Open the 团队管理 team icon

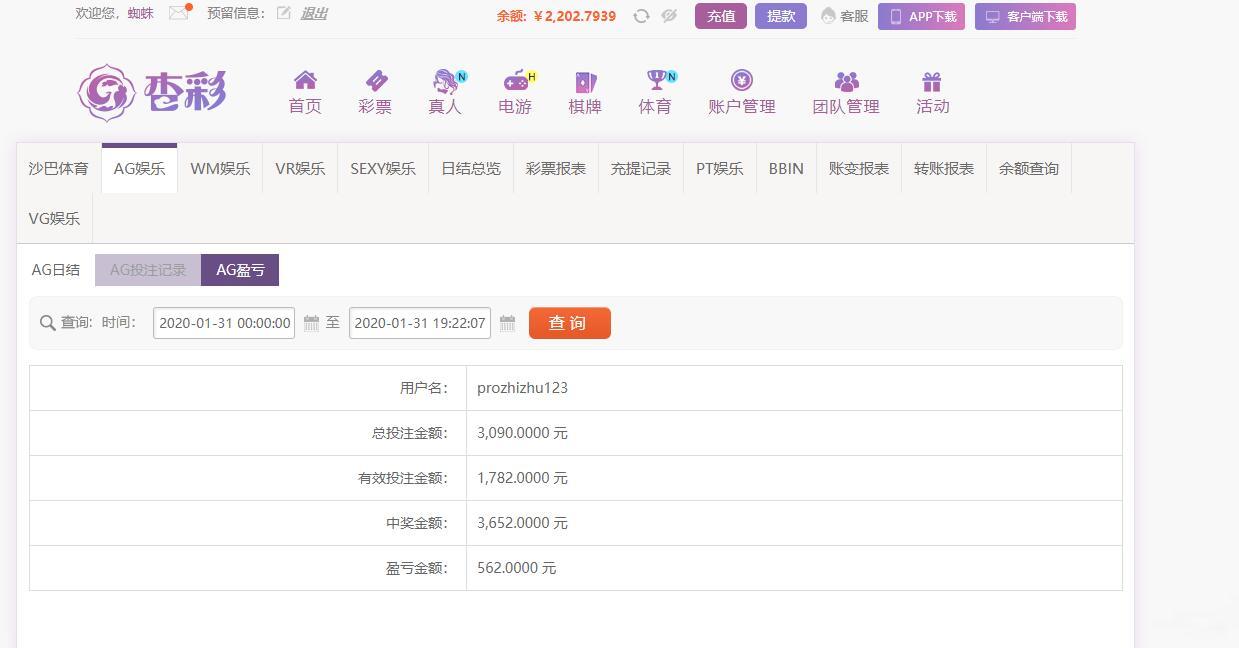(846, 81)
